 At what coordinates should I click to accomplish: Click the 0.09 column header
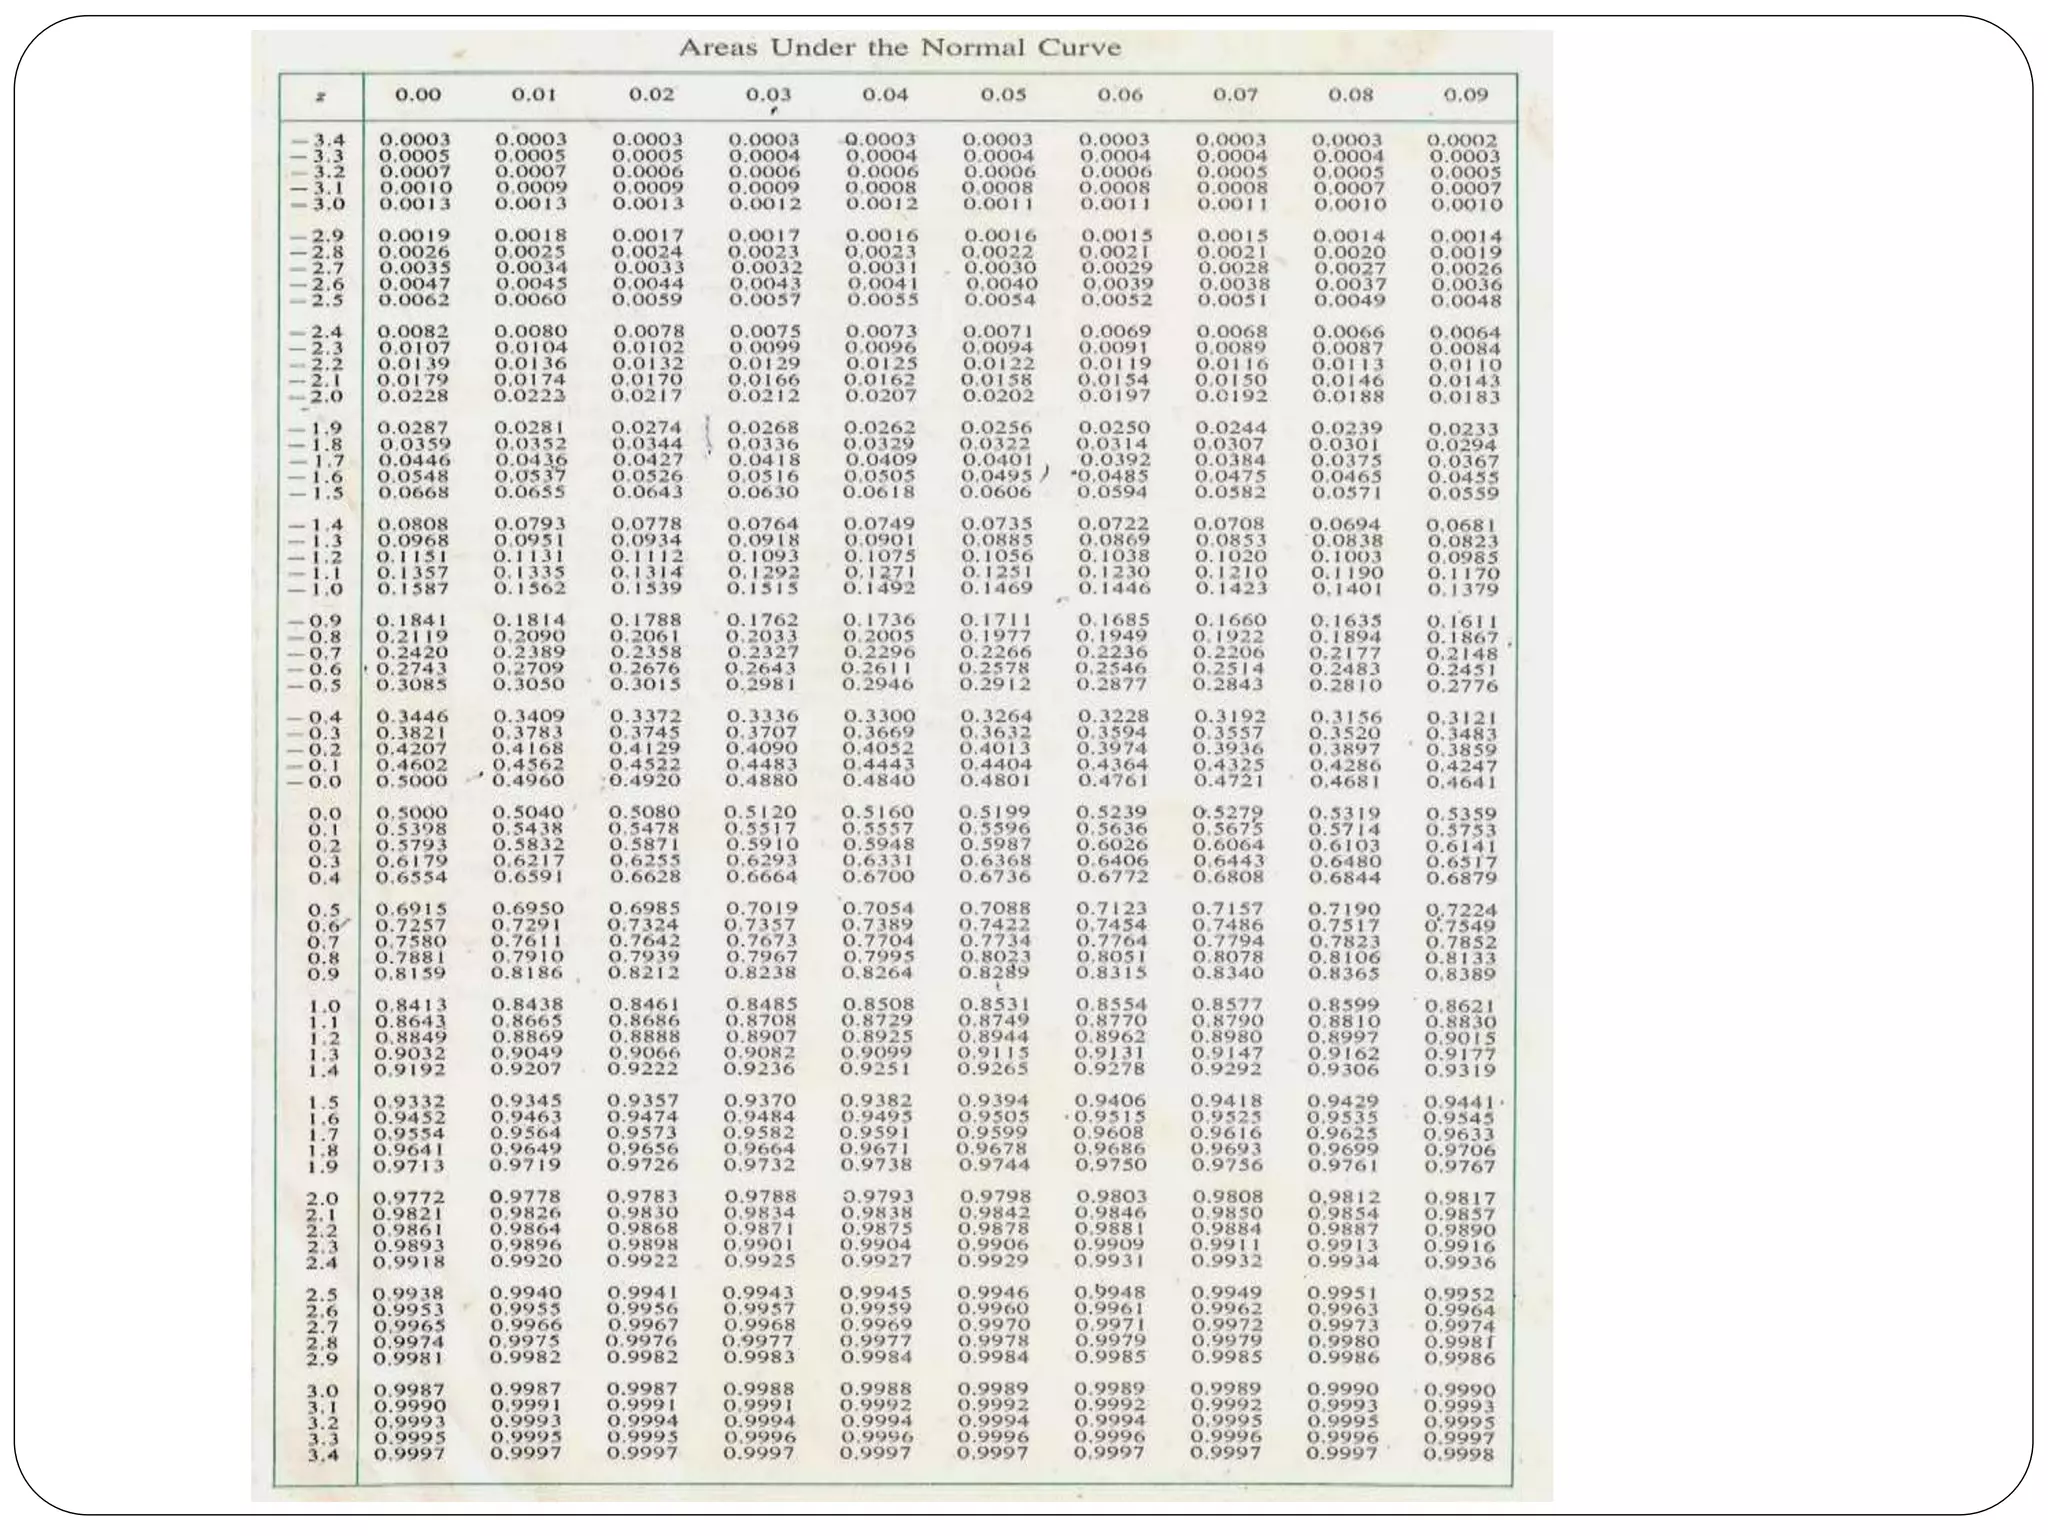pos(1466,95)
